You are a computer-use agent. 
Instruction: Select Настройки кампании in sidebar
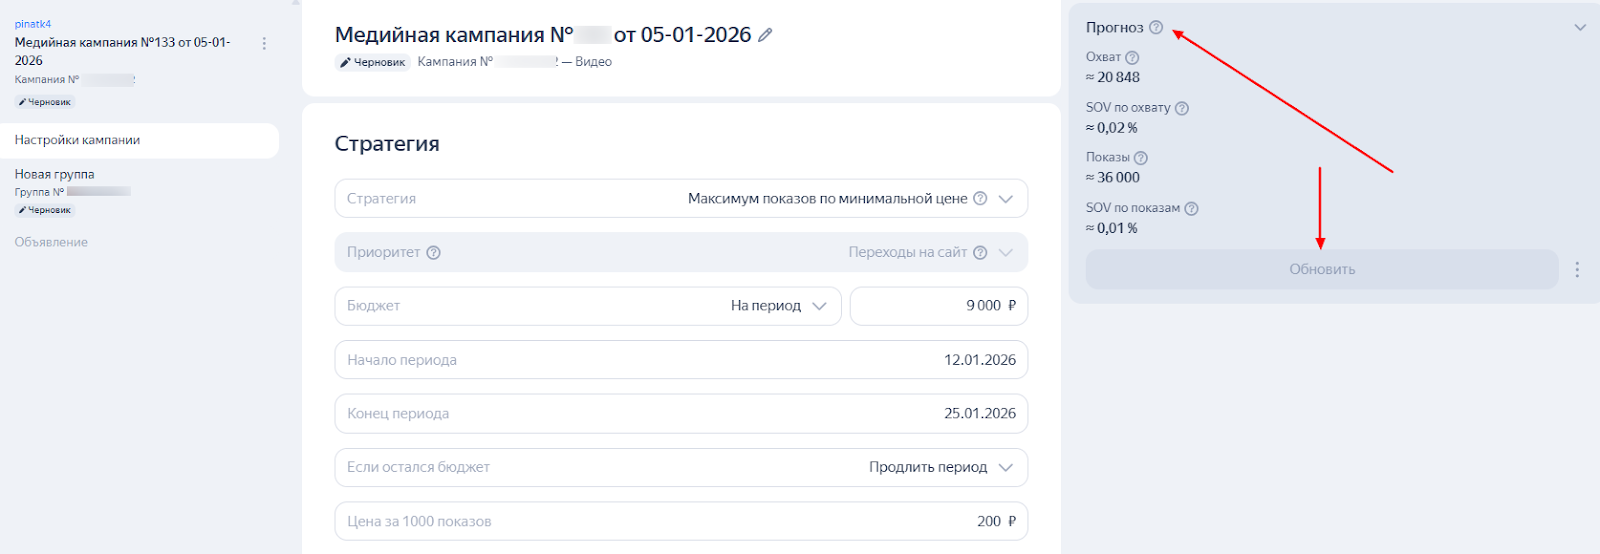(77, 141)
